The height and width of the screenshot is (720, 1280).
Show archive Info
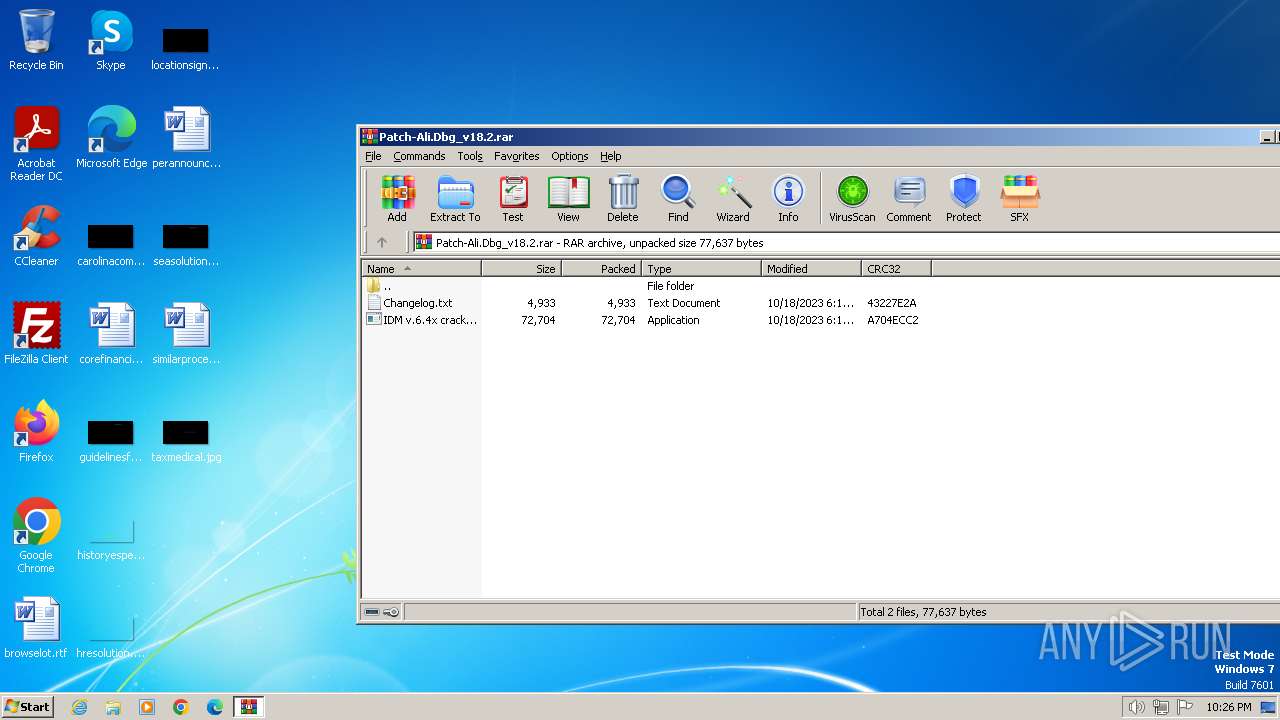point(788,198)
